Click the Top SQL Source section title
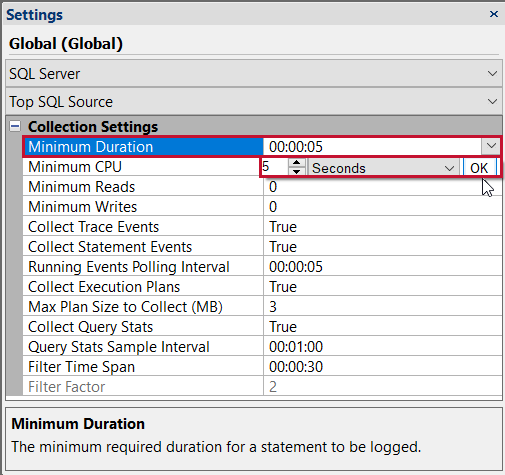This screenshot has width=505, height=475. coord(61,102)
